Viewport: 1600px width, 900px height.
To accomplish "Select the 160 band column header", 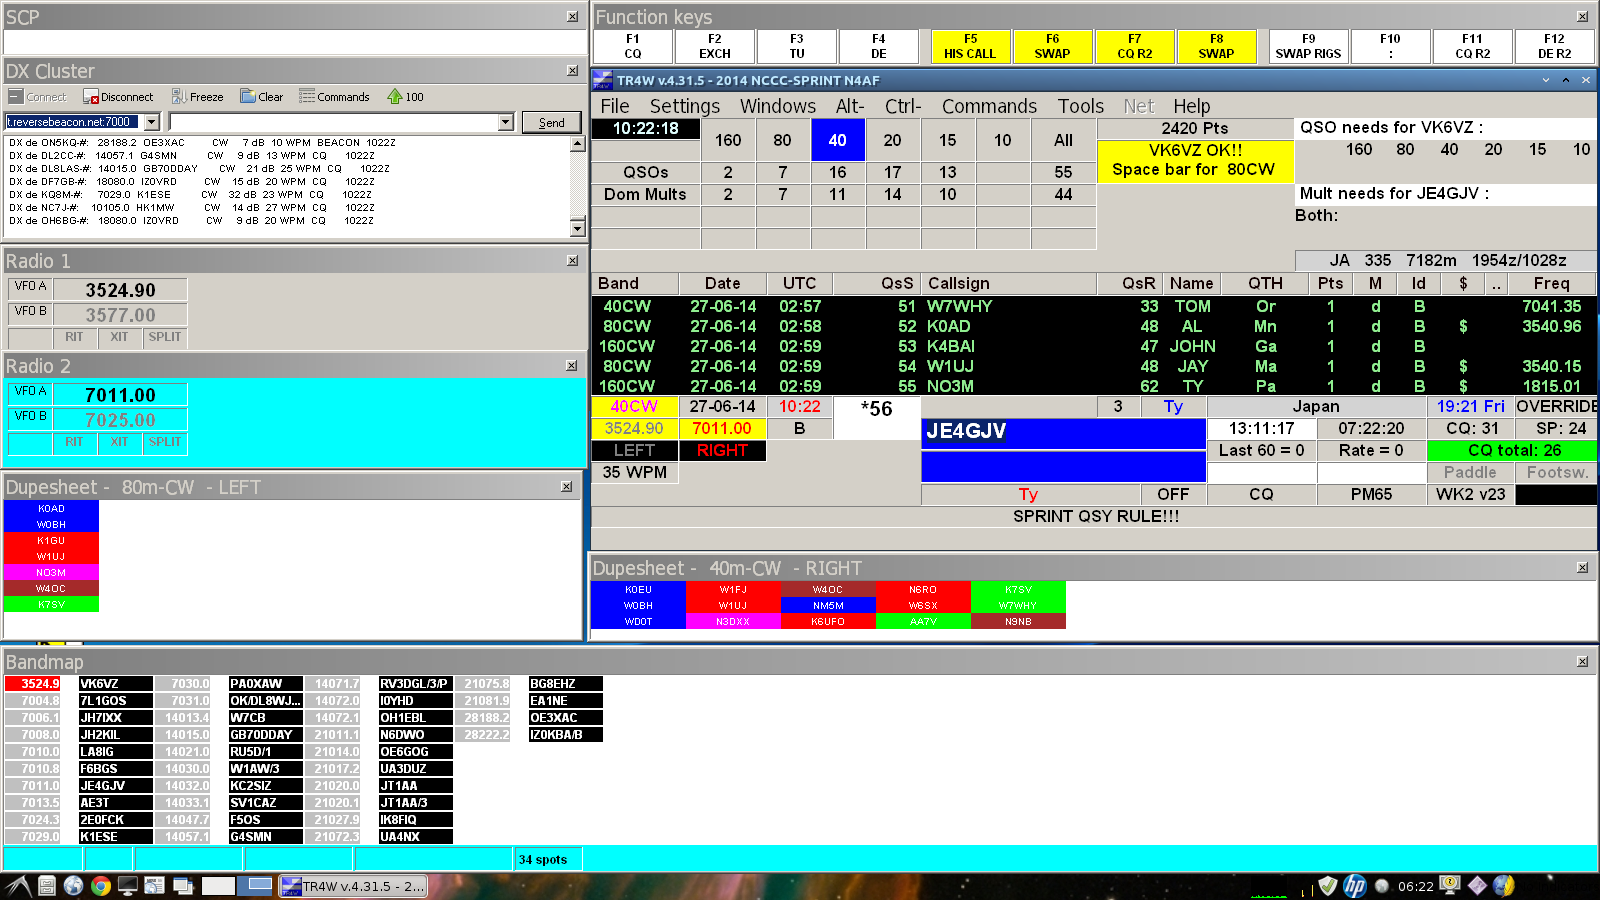I will [x=728, y=141].
